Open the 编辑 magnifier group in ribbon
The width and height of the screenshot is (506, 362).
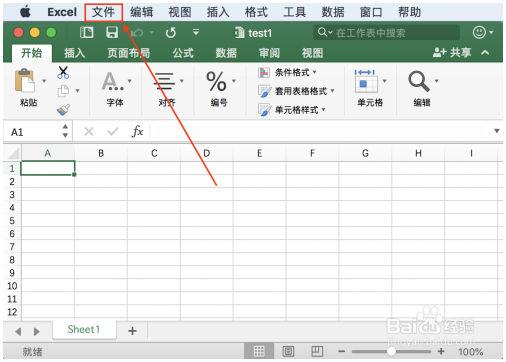[422, 88]
